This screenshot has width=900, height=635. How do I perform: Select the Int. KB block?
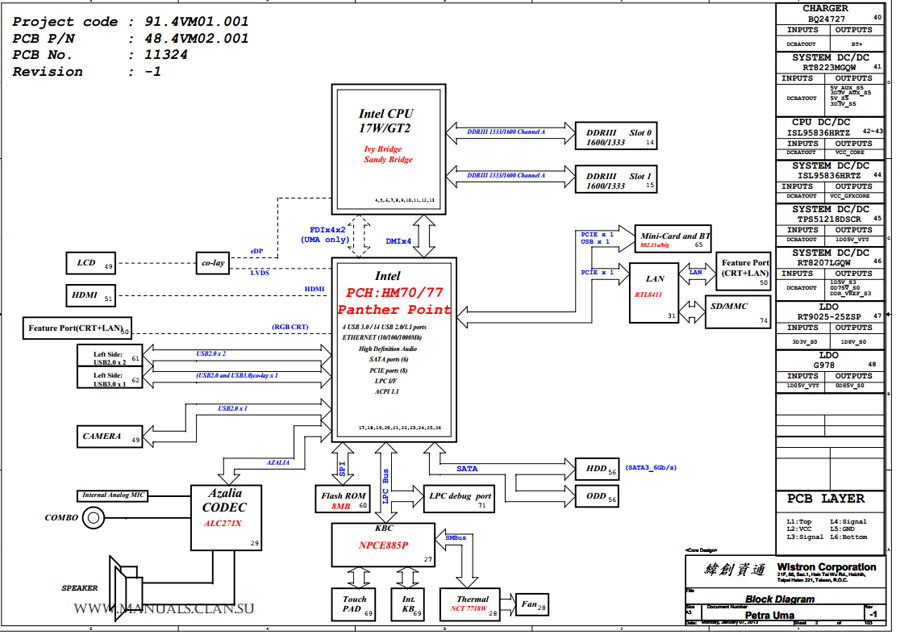point(408,605)
